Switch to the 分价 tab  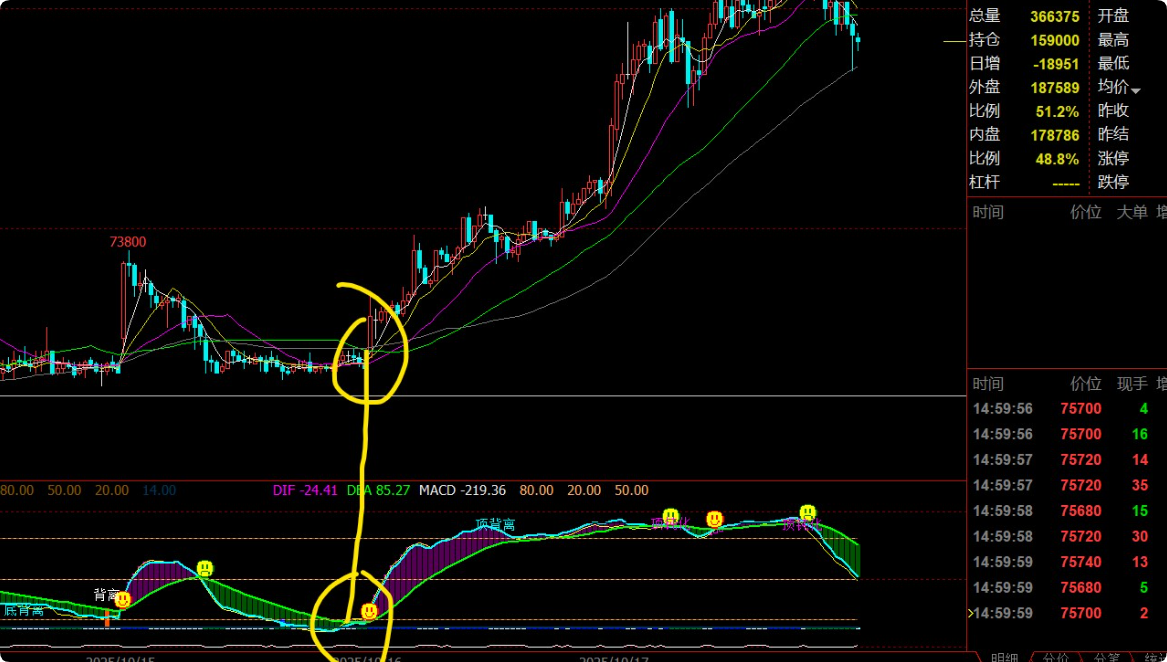tap(1056, 657)
